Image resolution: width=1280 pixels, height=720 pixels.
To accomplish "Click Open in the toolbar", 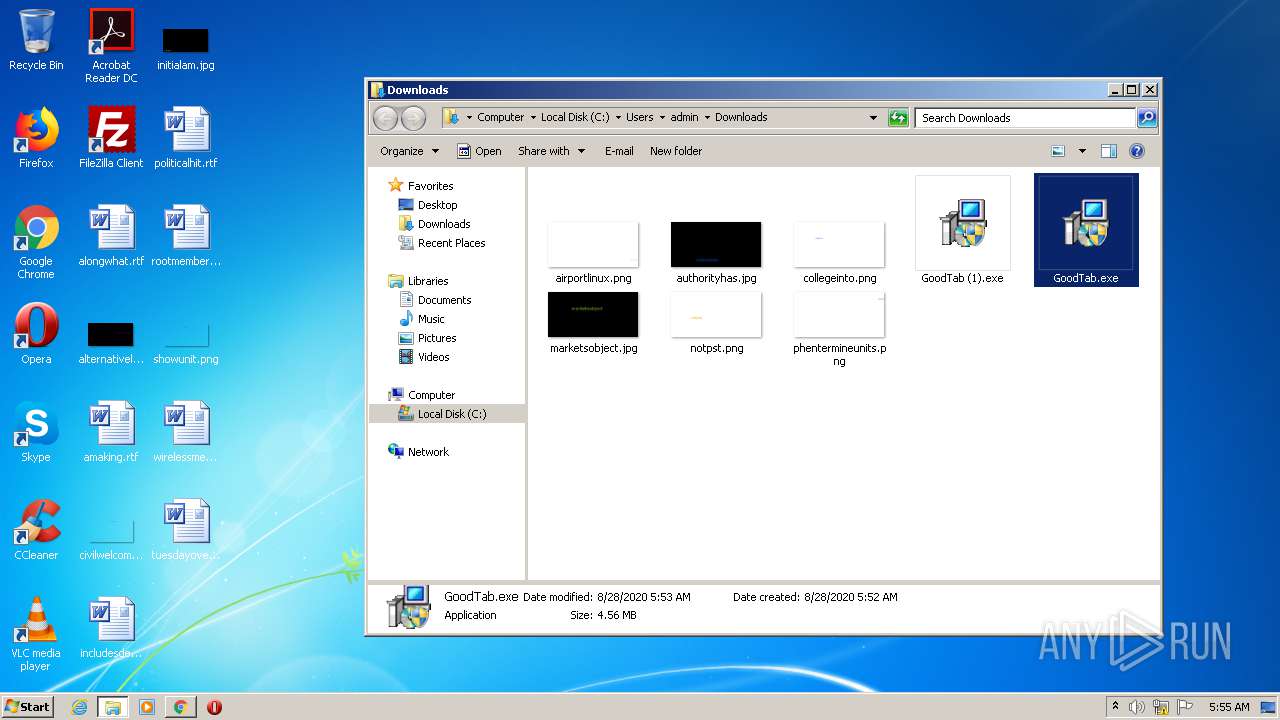I will coord(479,151).
